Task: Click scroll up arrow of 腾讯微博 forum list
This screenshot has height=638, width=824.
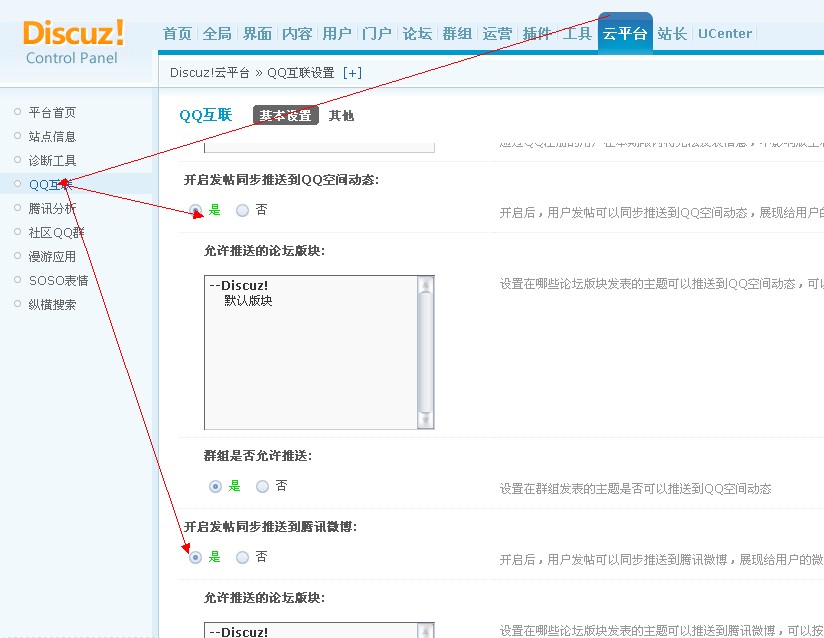Action: (x=425, y=631)
